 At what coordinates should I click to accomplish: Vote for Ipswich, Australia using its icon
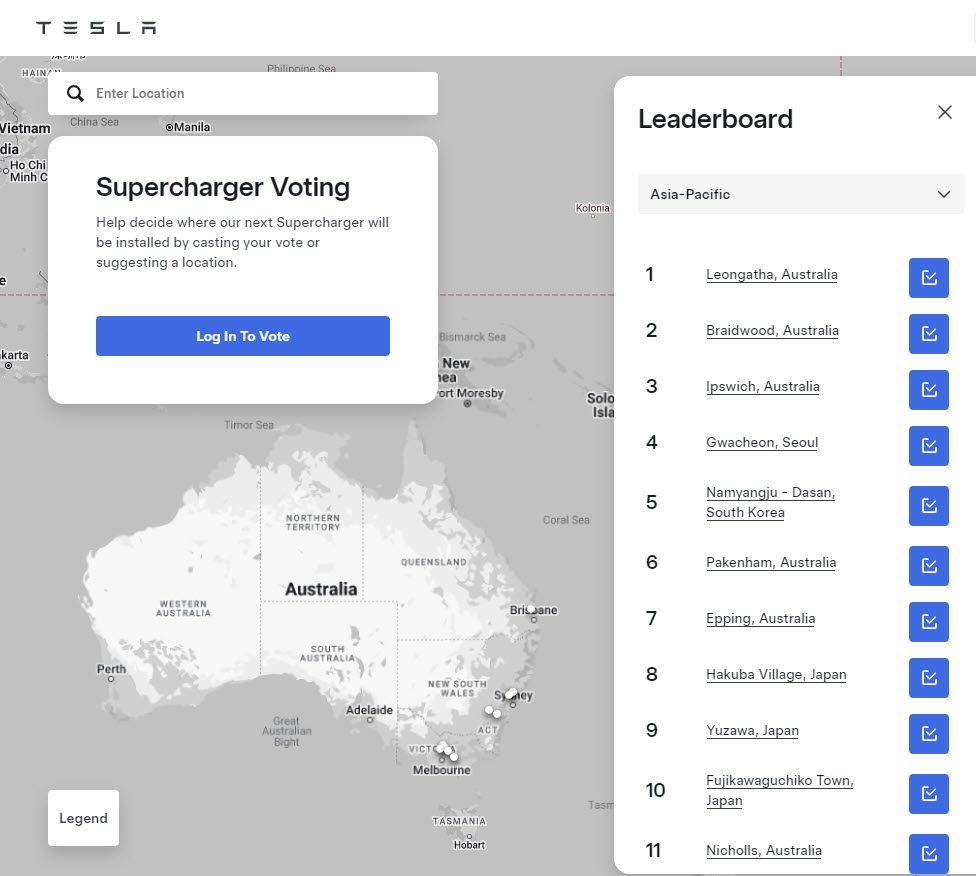point(928,390)
